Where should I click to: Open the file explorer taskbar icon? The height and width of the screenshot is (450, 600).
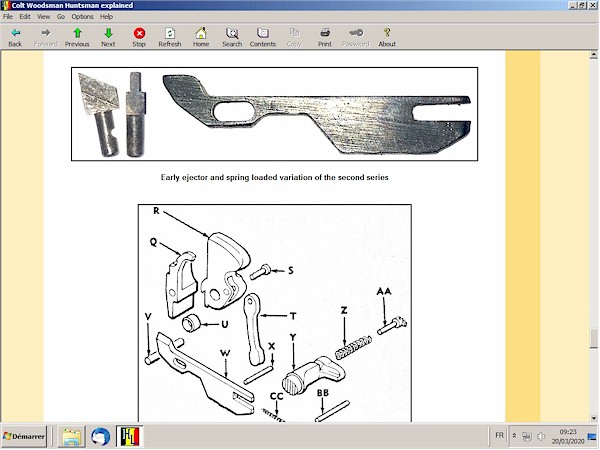click(71, 436)
